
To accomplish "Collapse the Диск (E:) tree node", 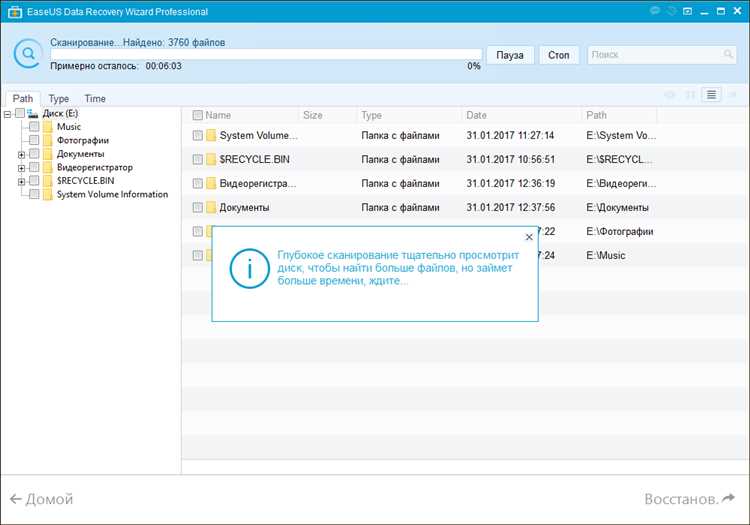I will point(7,114).
